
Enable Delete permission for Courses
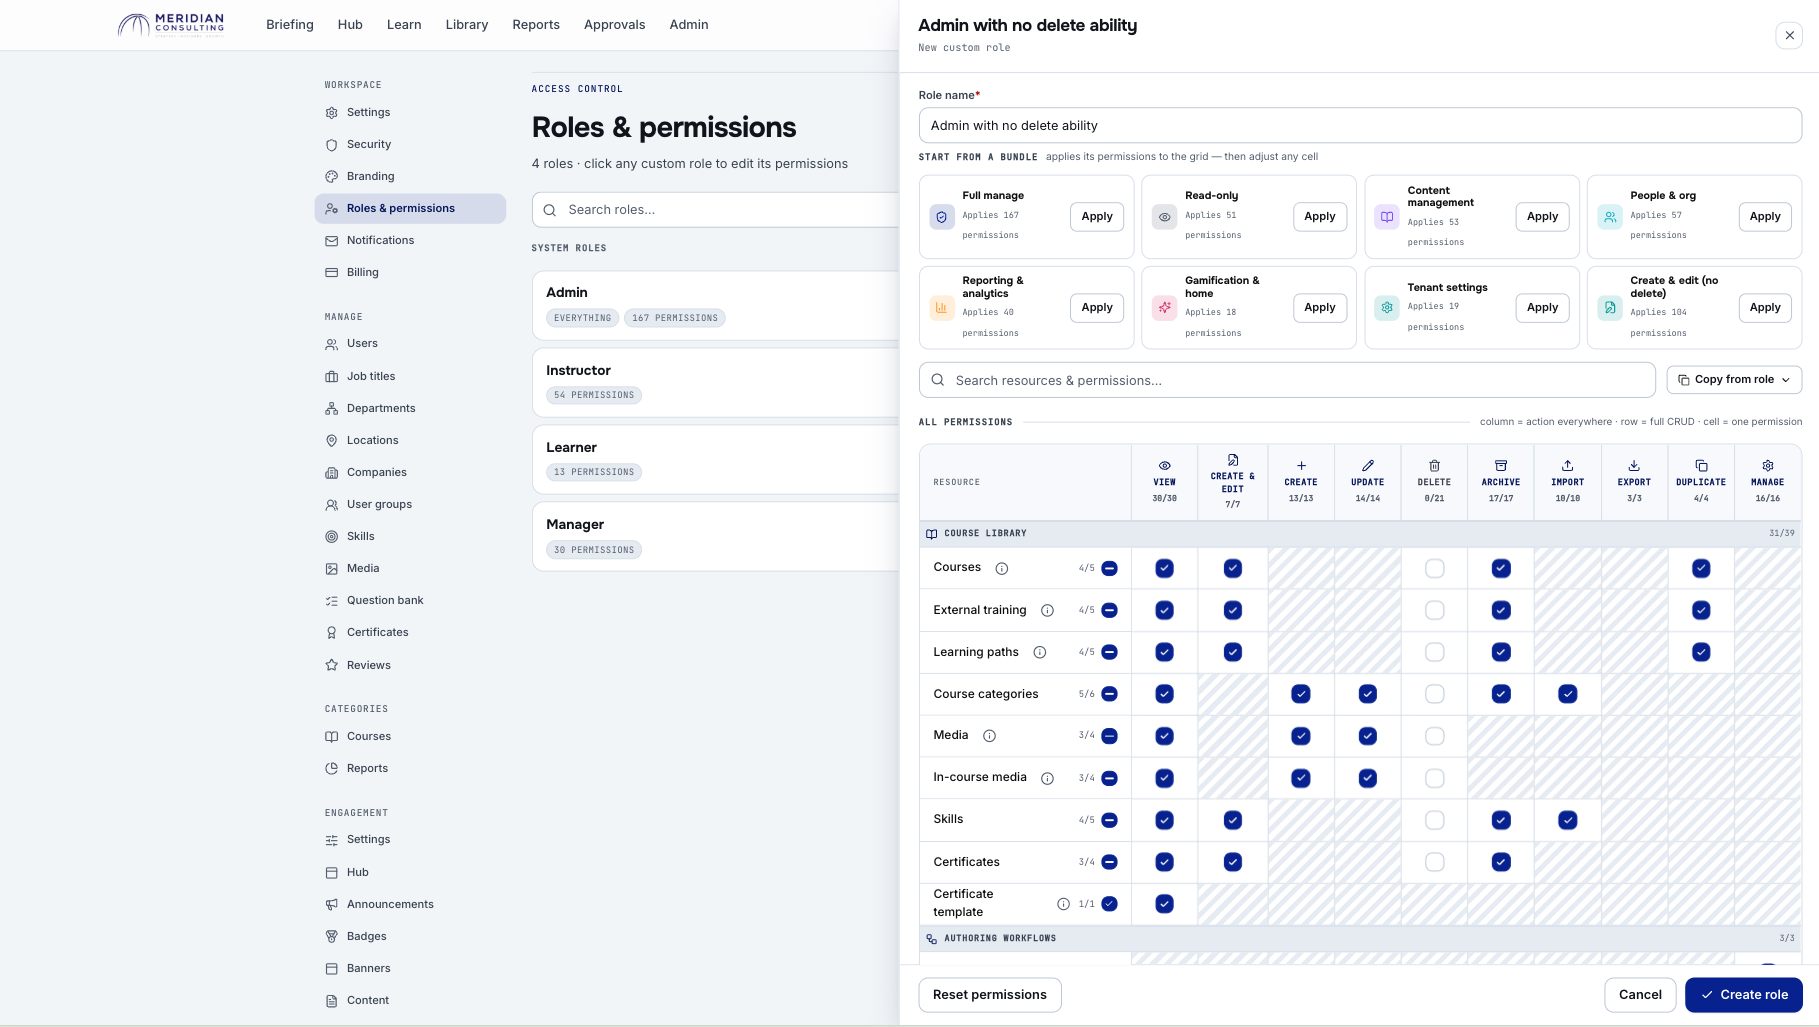pyautogui.click(x=1434, y=568)
